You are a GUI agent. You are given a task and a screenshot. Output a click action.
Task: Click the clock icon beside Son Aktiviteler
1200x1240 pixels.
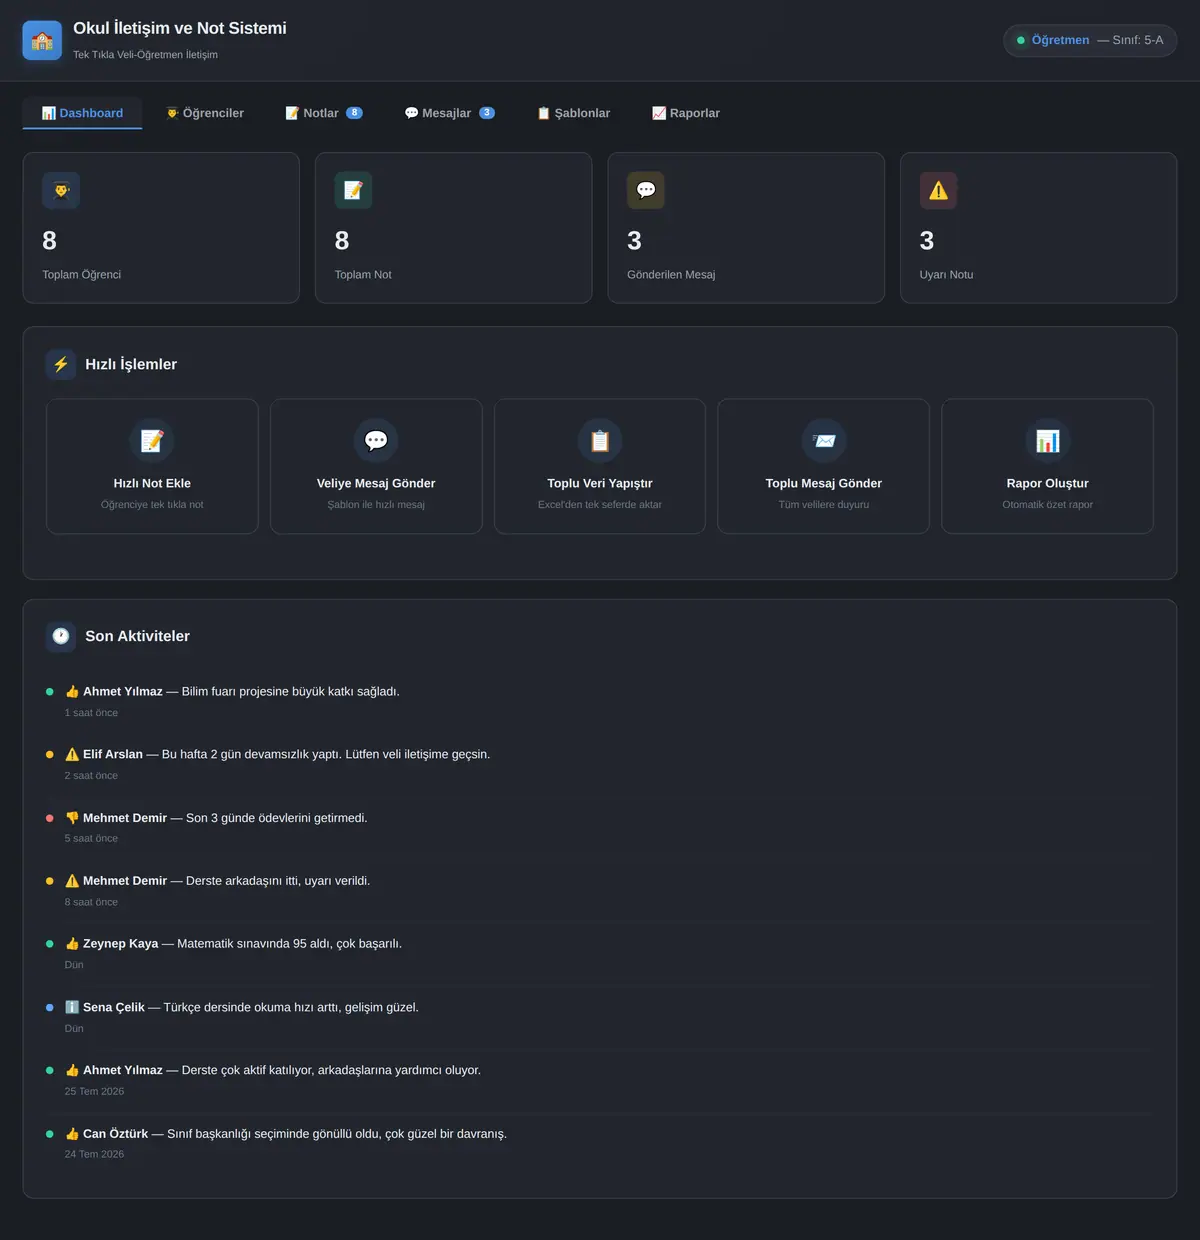pyautogui.click(x=61, y=636)
